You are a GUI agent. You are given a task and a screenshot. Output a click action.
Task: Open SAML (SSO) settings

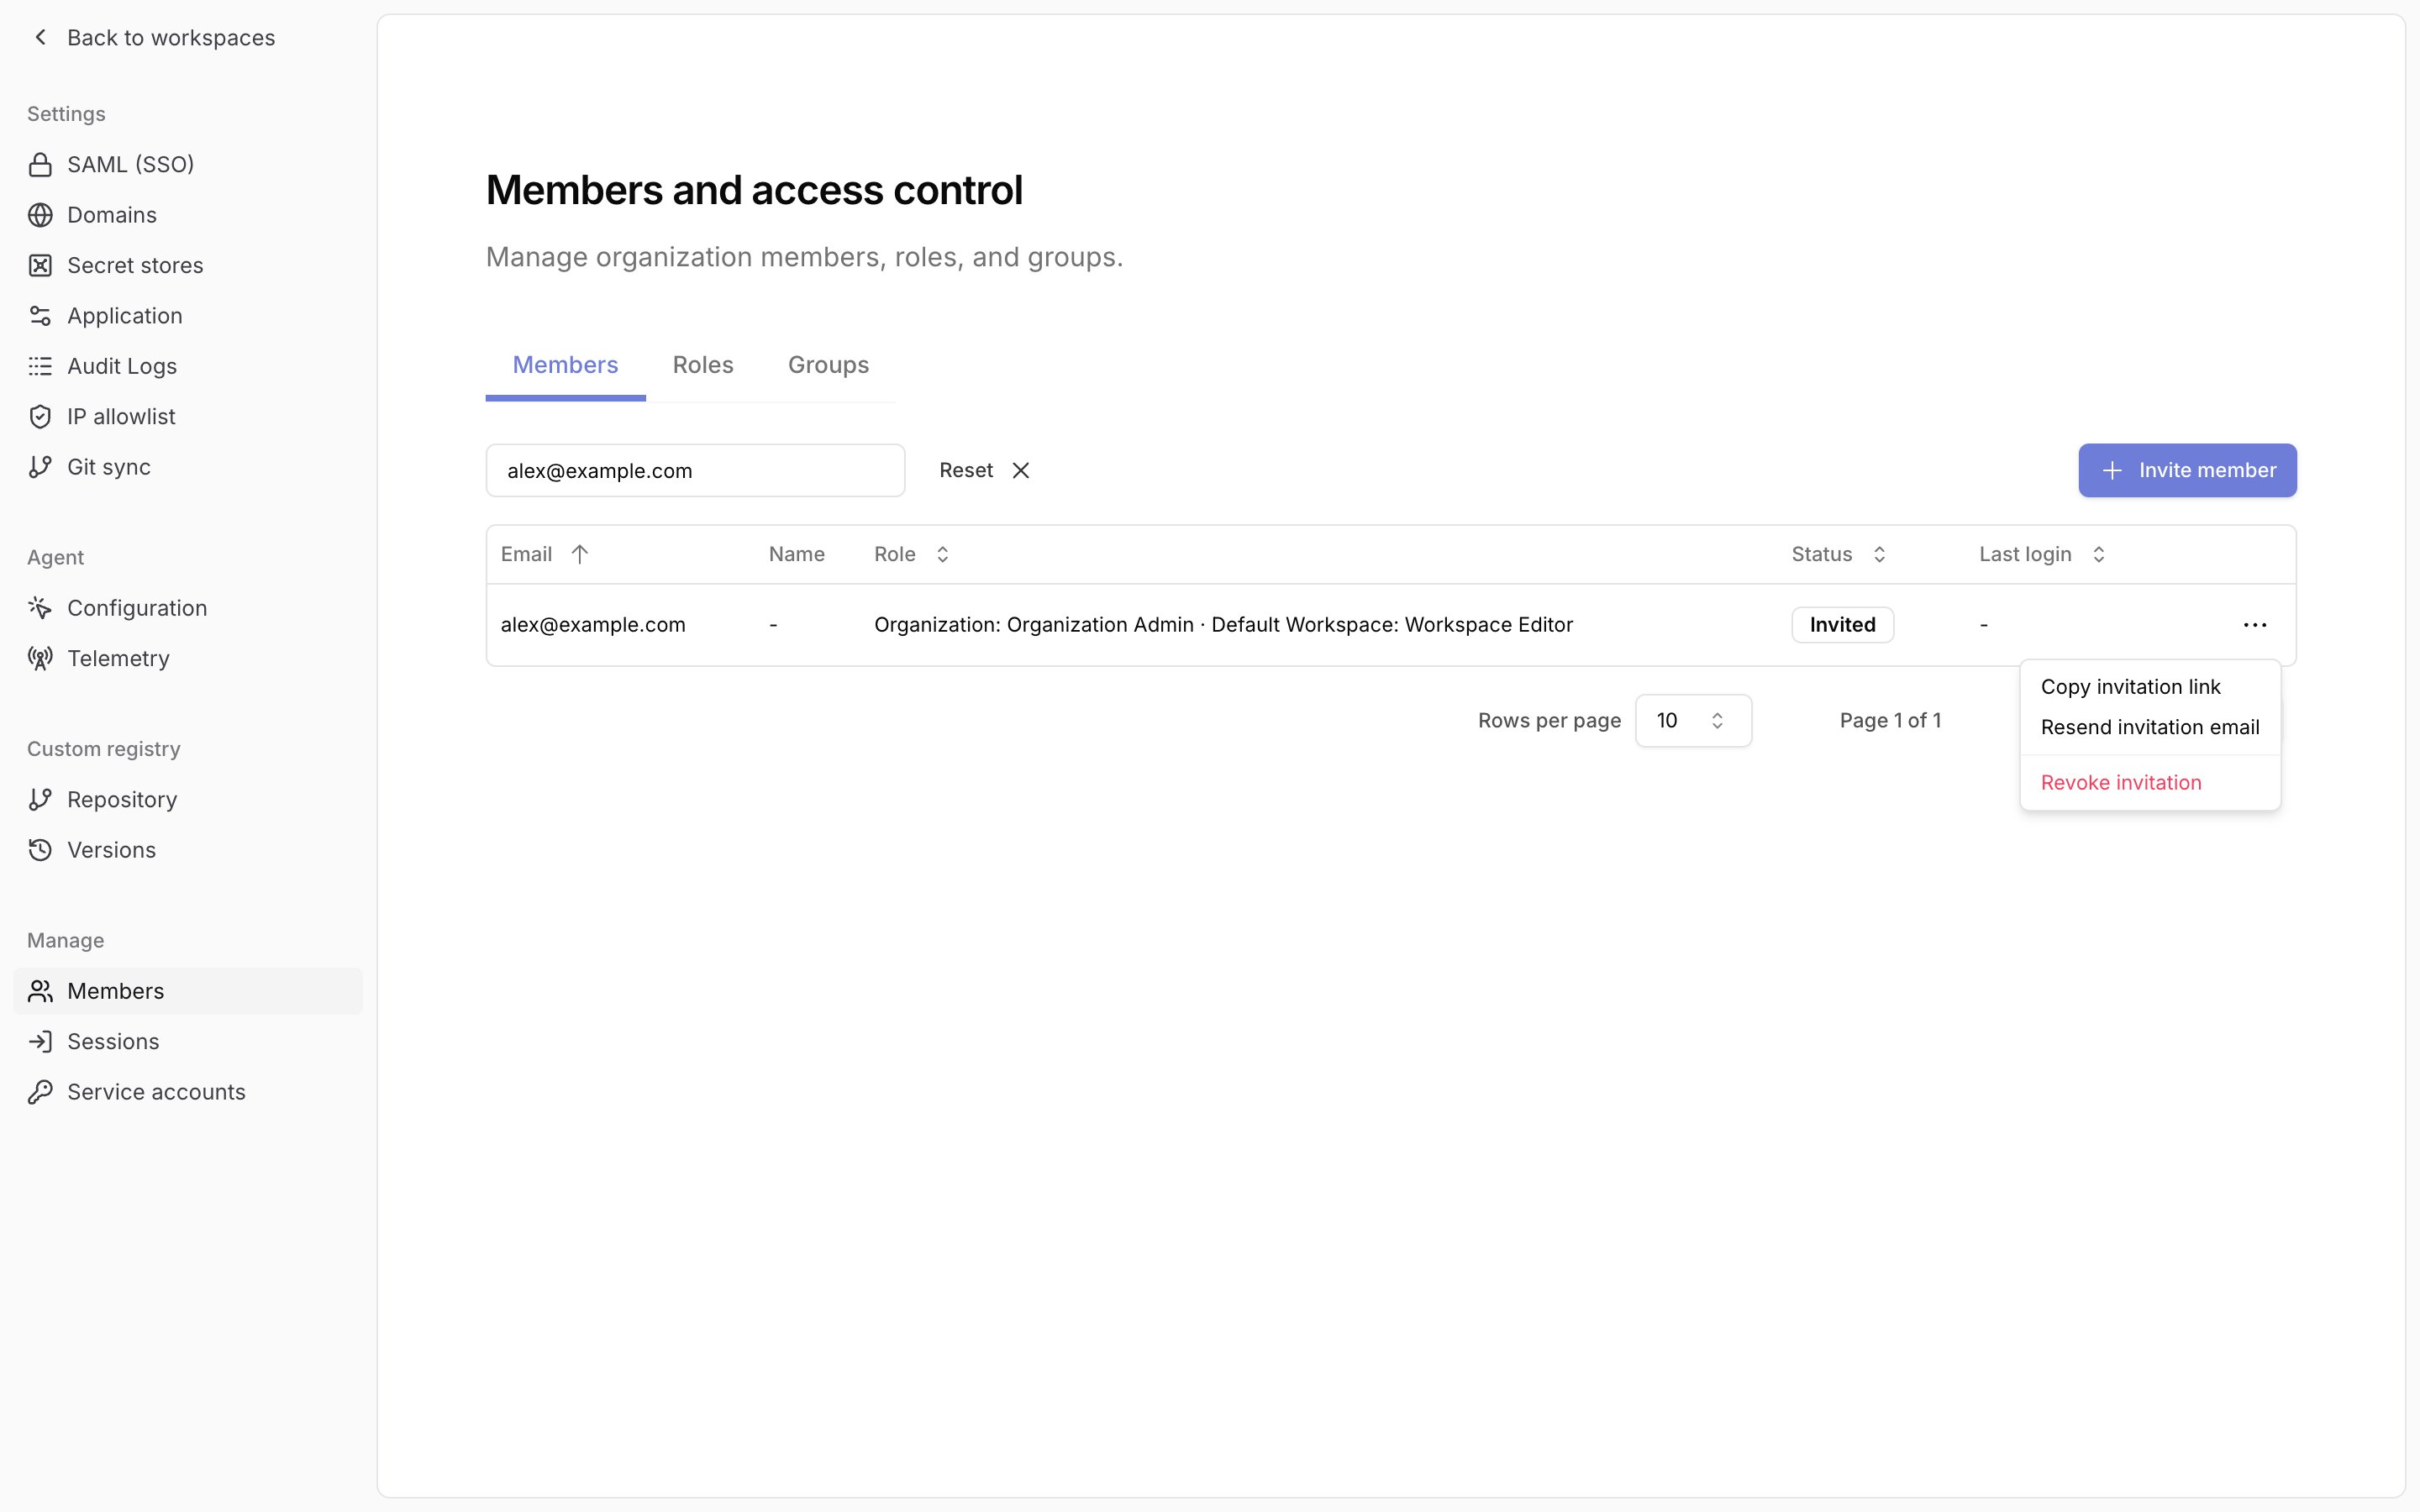pos(188,165)
